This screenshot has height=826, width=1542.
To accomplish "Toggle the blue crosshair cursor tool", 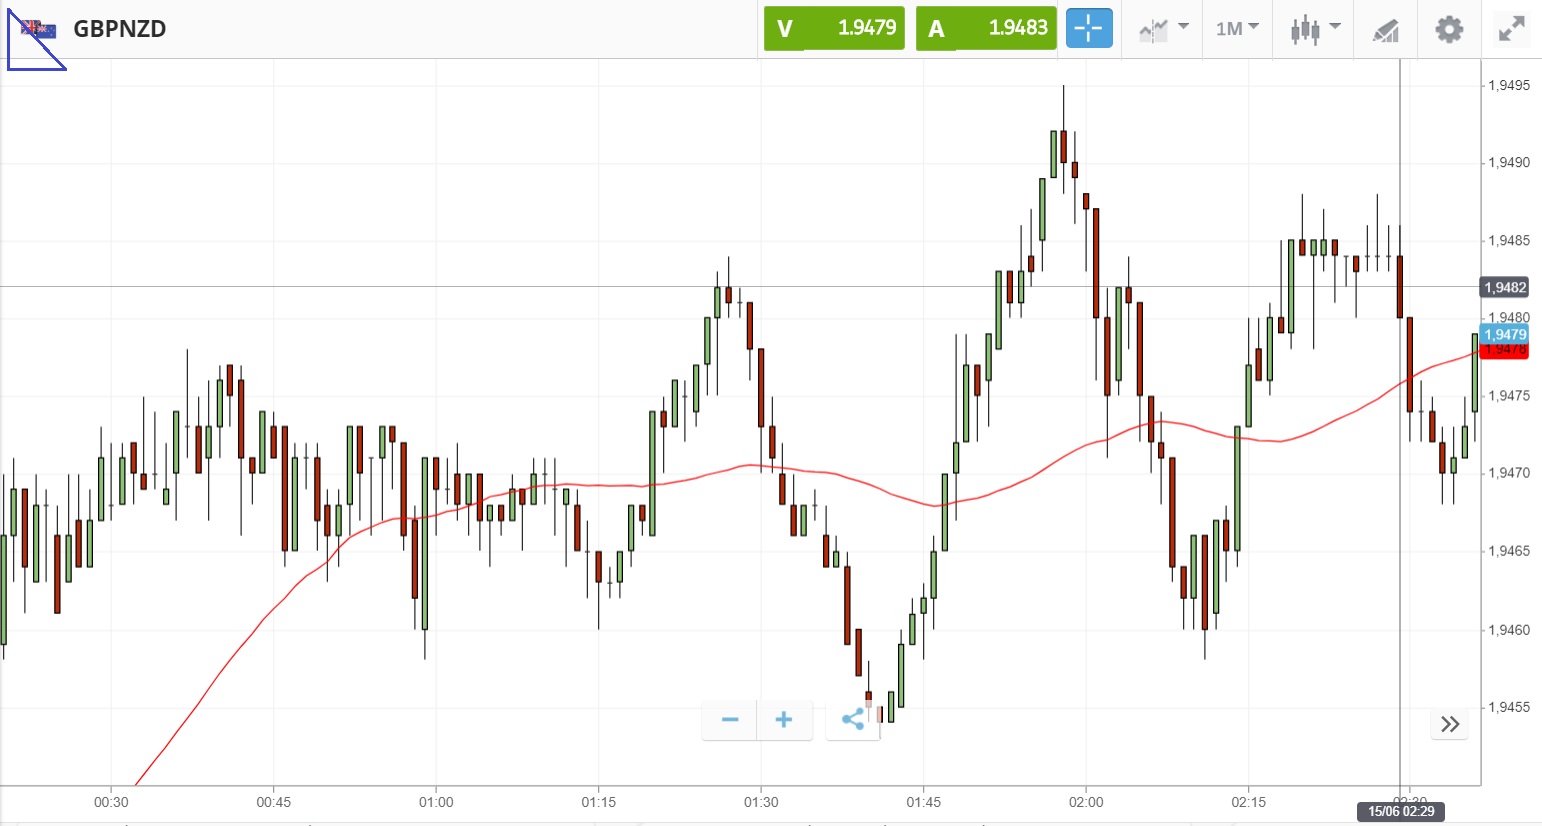I will pyautogui.click(x=1089, y=28).
